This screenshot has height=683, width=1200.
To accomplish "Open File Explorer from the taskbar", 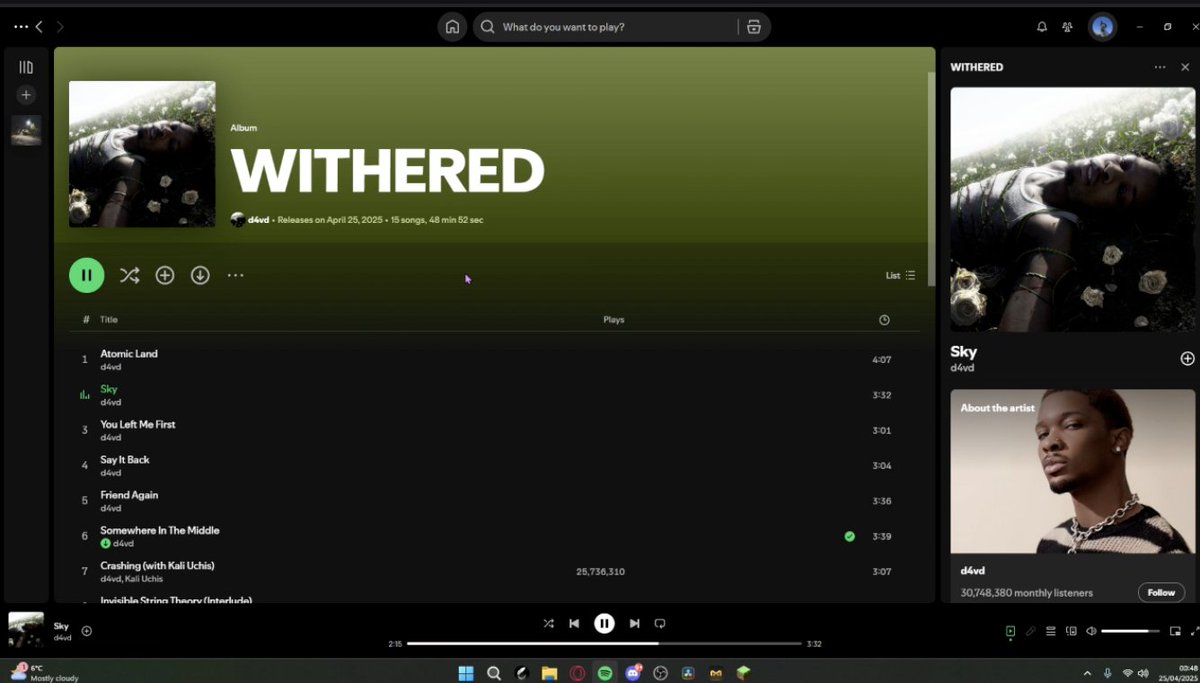I will coord(549,673).
